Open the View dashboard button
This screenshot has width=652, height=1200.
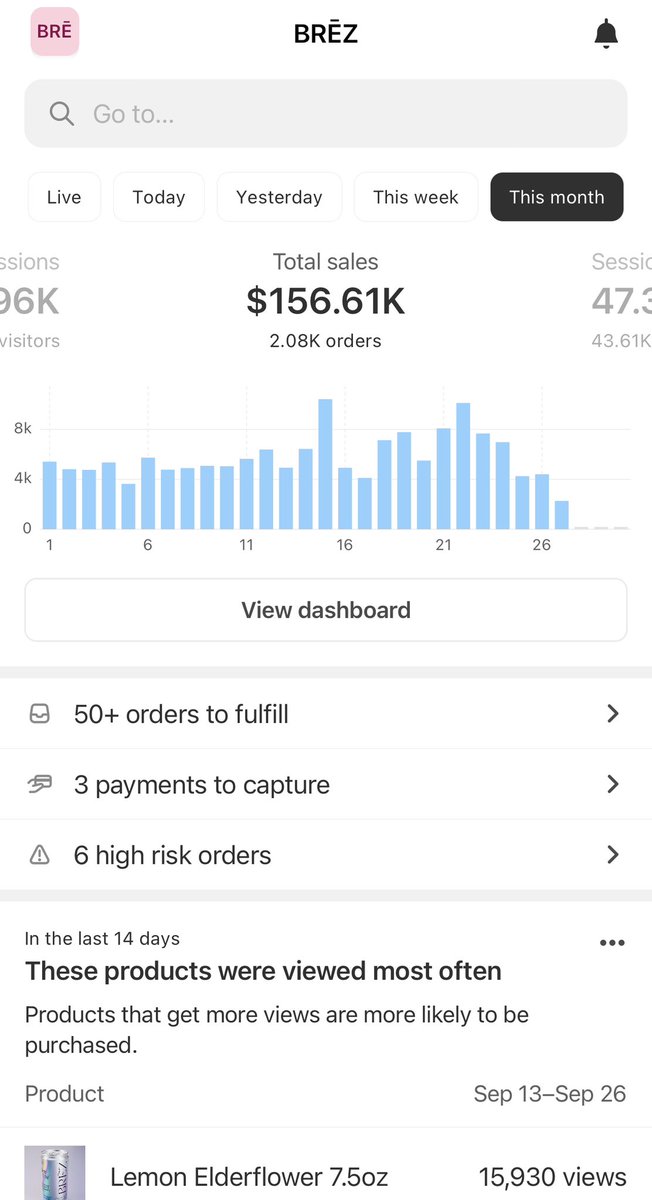326,610
